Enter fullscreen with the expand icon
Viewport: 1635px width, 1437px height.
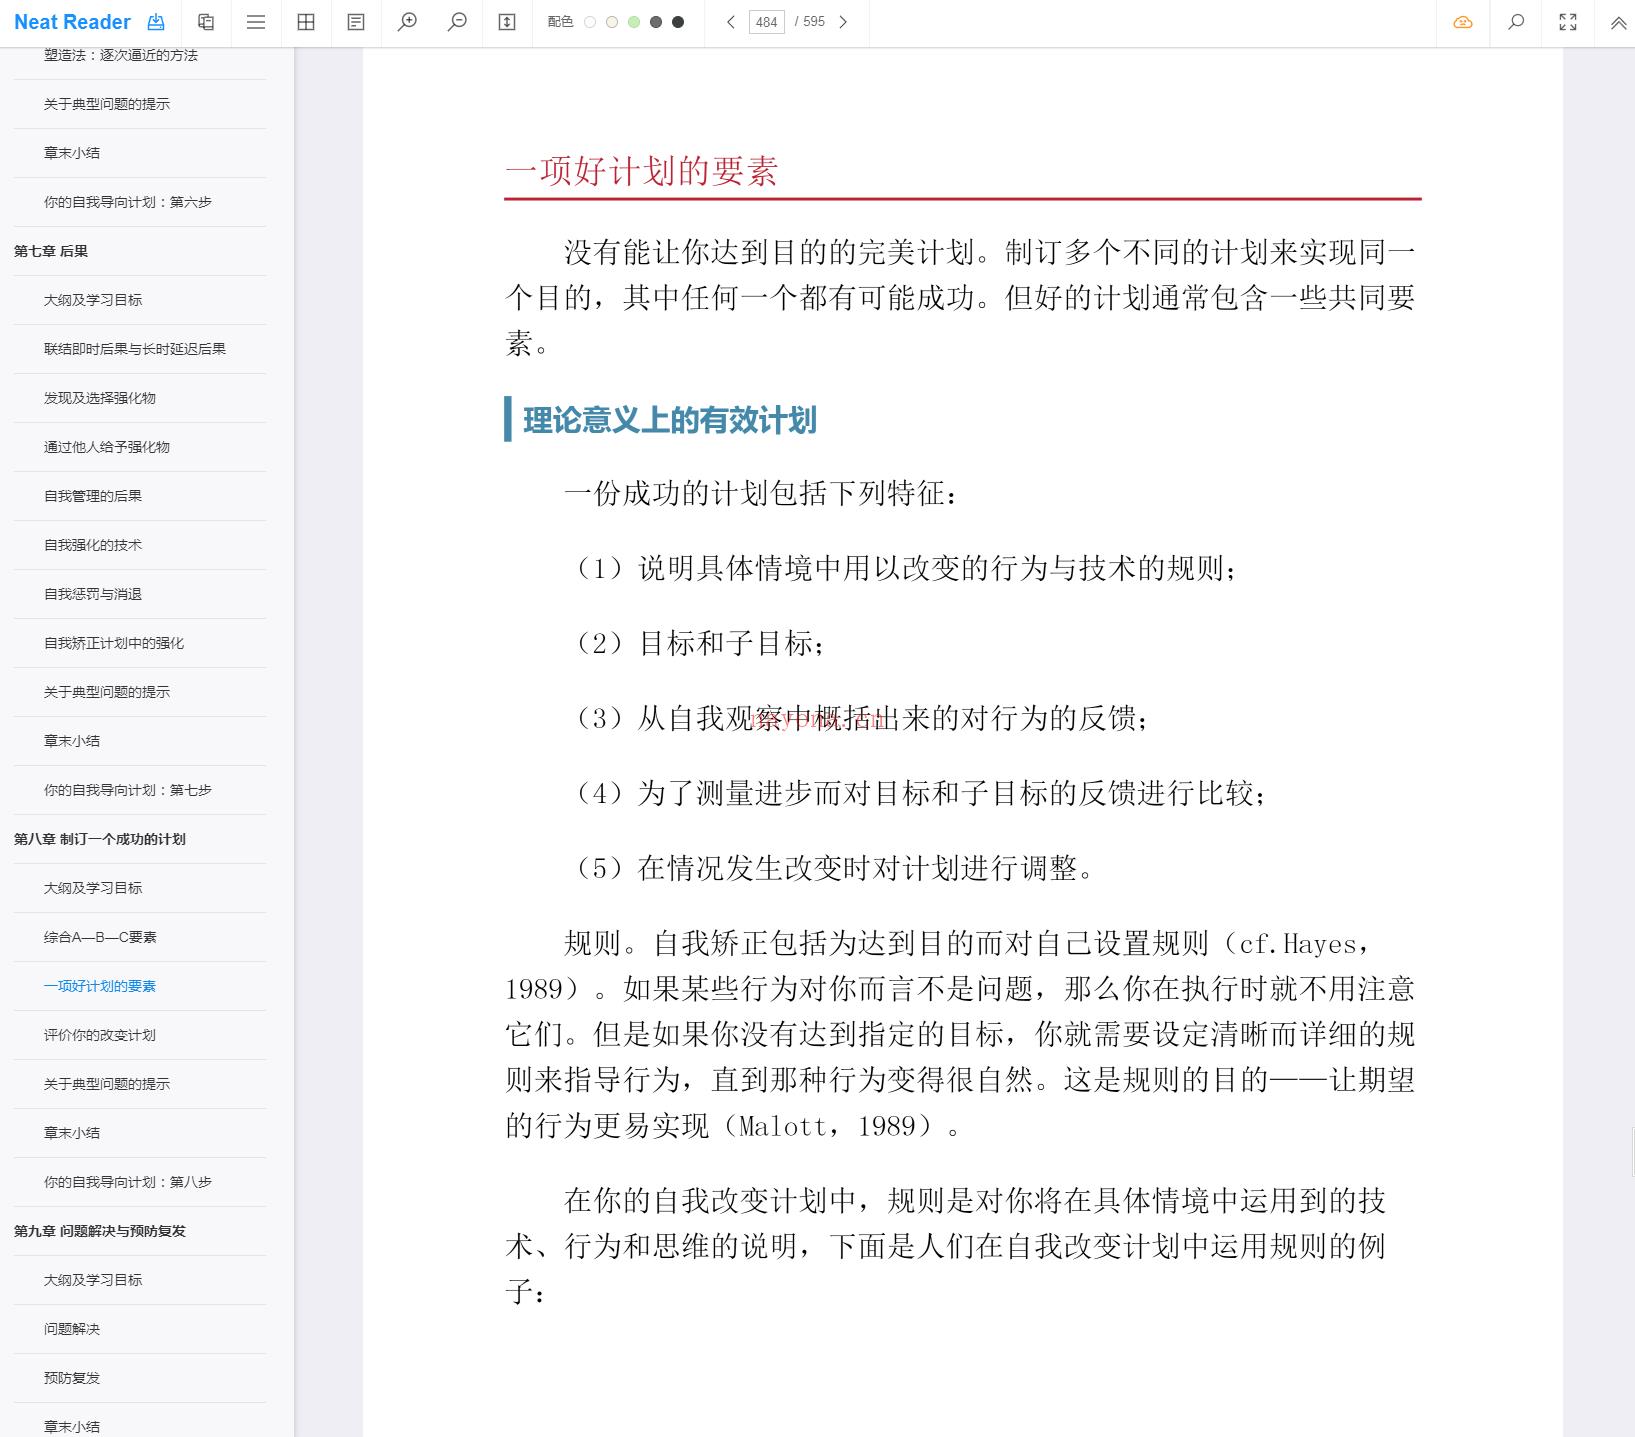pyautogui.click(x=1568, y=22)
